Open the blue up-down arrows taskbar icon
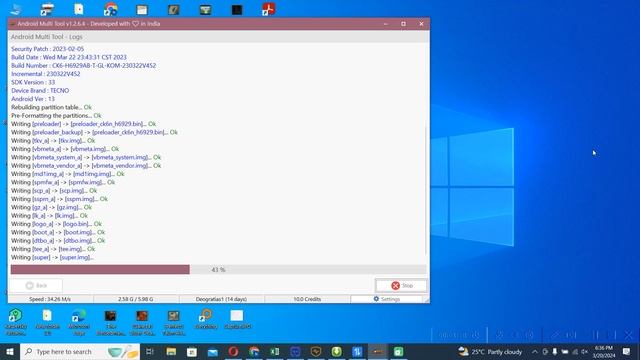 (357, 351)
